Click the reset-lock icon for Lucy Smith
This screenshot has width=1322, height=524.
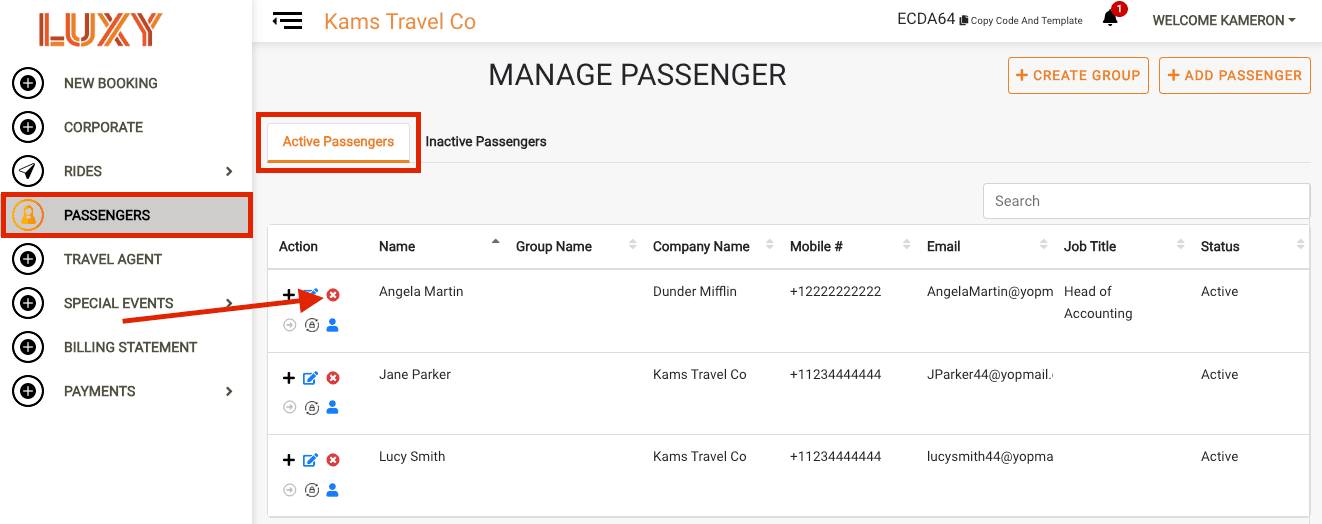tap(311, 490)
